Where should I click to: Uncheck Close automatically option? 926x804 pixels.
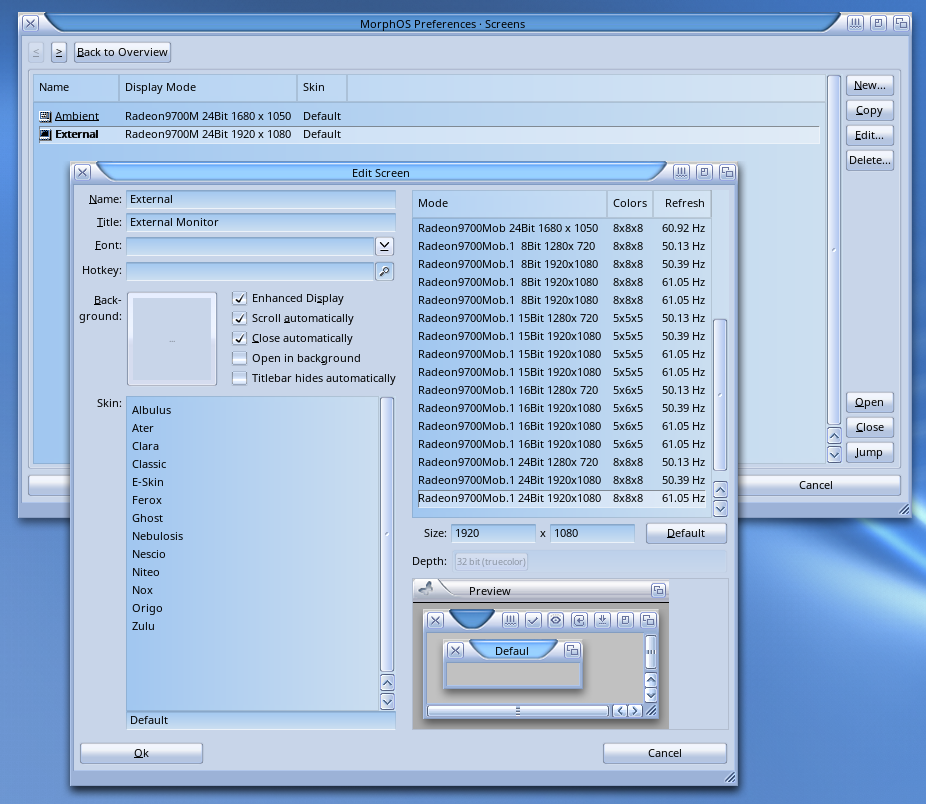(x=239, y=338)
